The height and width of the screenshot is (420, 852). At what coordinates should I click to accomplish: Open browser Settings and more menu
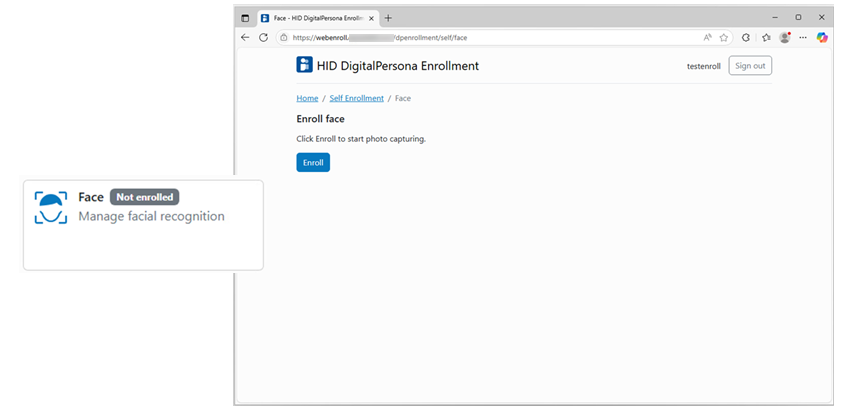[x=803, y=37]
